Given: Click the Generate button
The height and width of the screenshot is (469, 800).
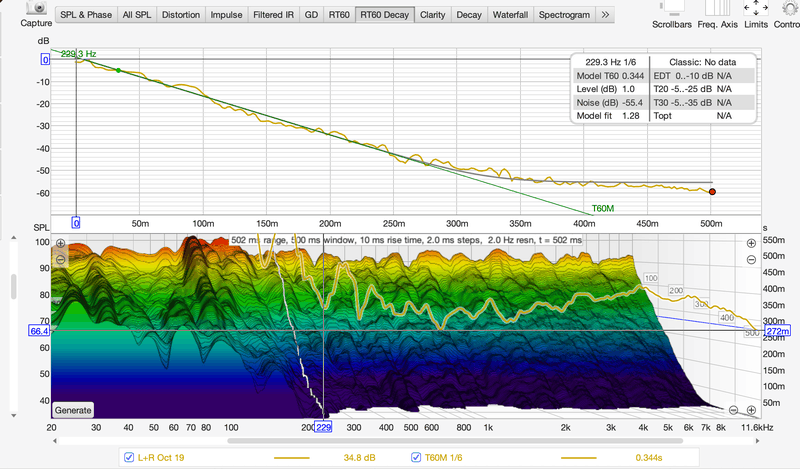Looking at the screenshot, I should point(73,410).
